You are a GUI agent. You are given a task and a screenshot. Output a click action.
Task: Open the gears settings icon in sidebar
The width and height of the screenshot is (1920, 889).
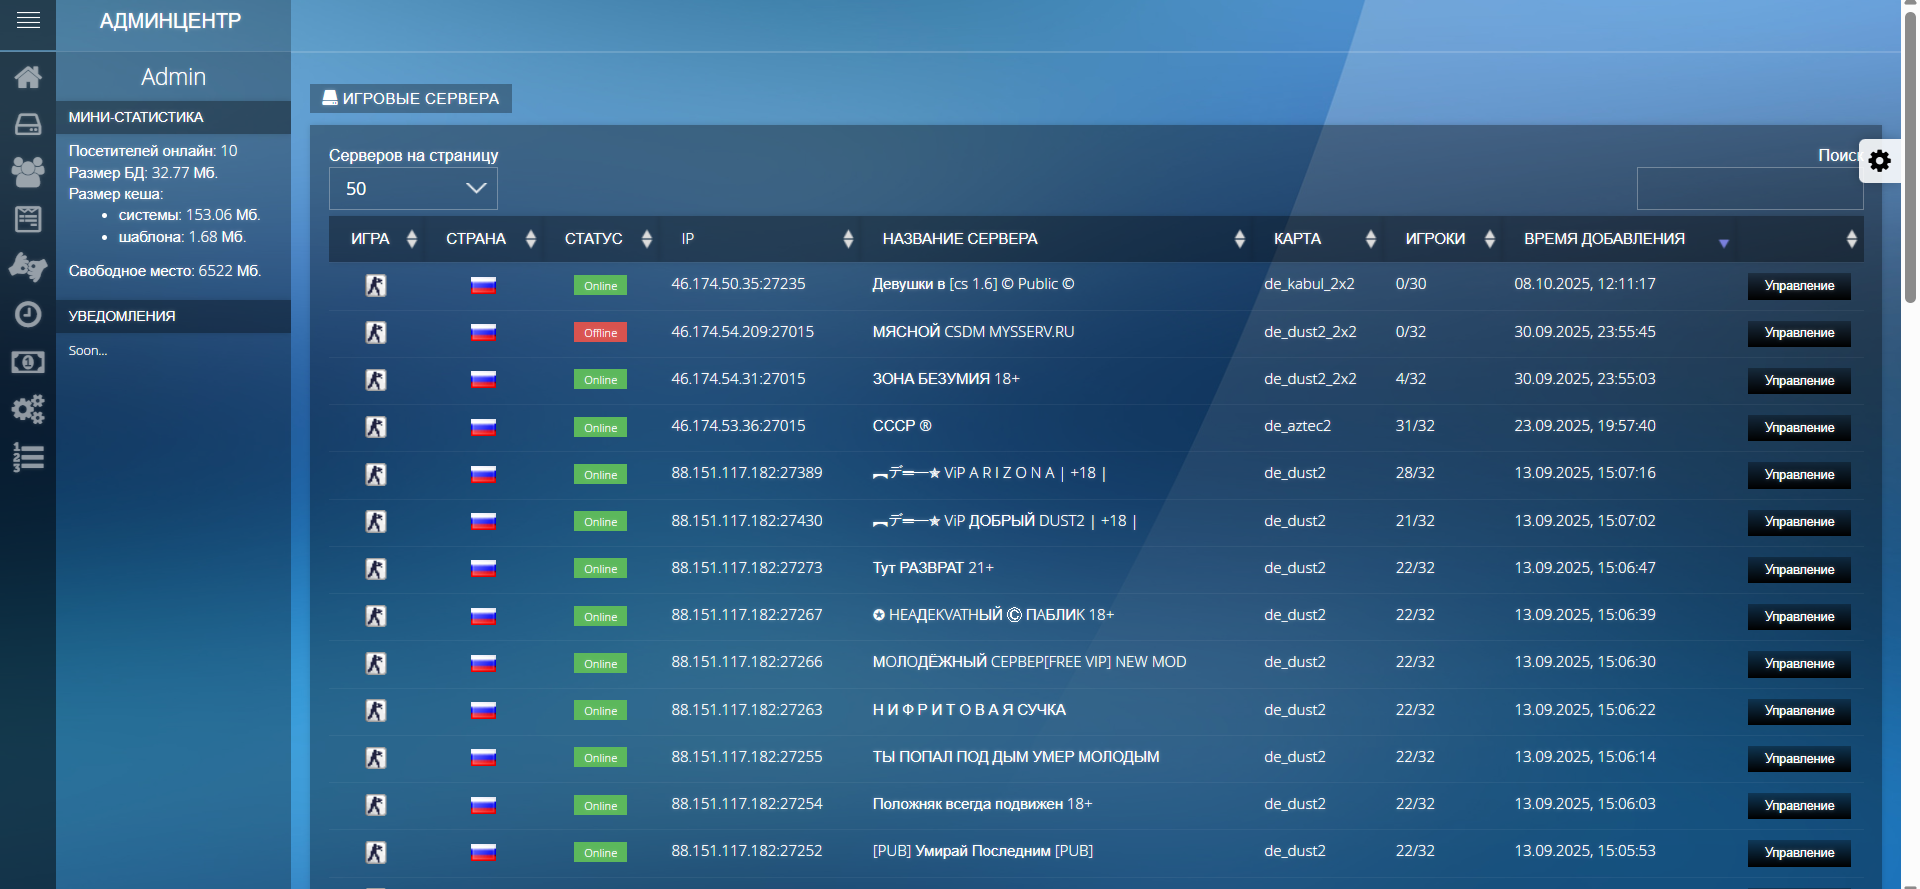[x=28, y=409]
